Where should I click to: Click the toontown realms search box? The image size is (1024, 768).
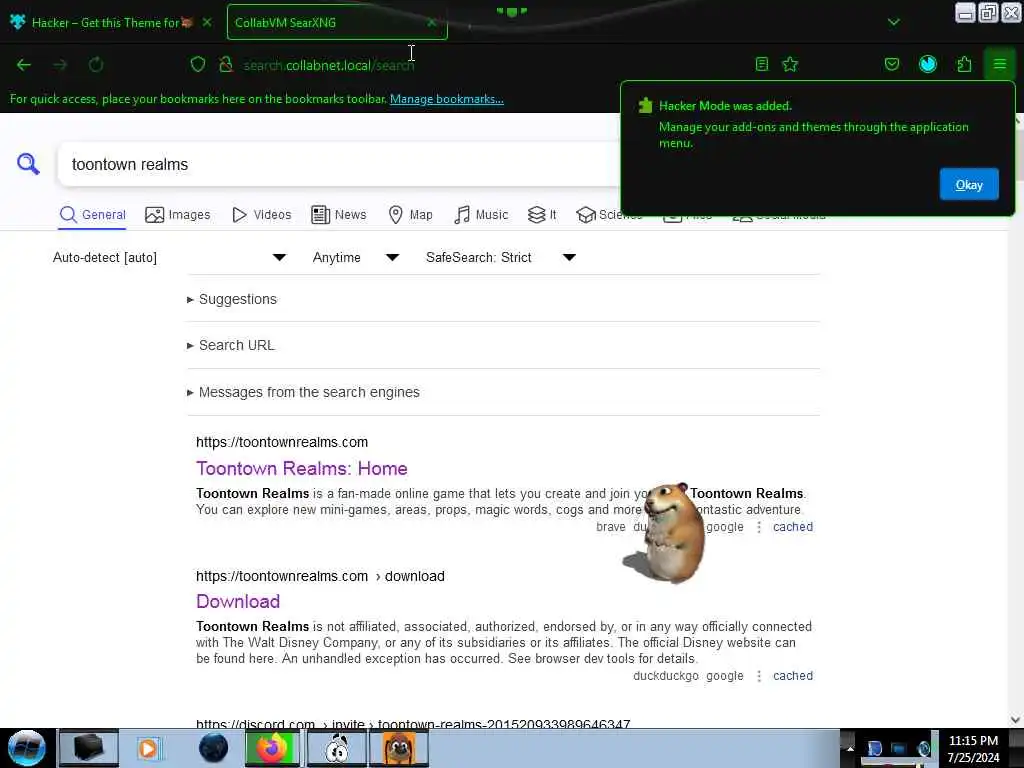340,165
